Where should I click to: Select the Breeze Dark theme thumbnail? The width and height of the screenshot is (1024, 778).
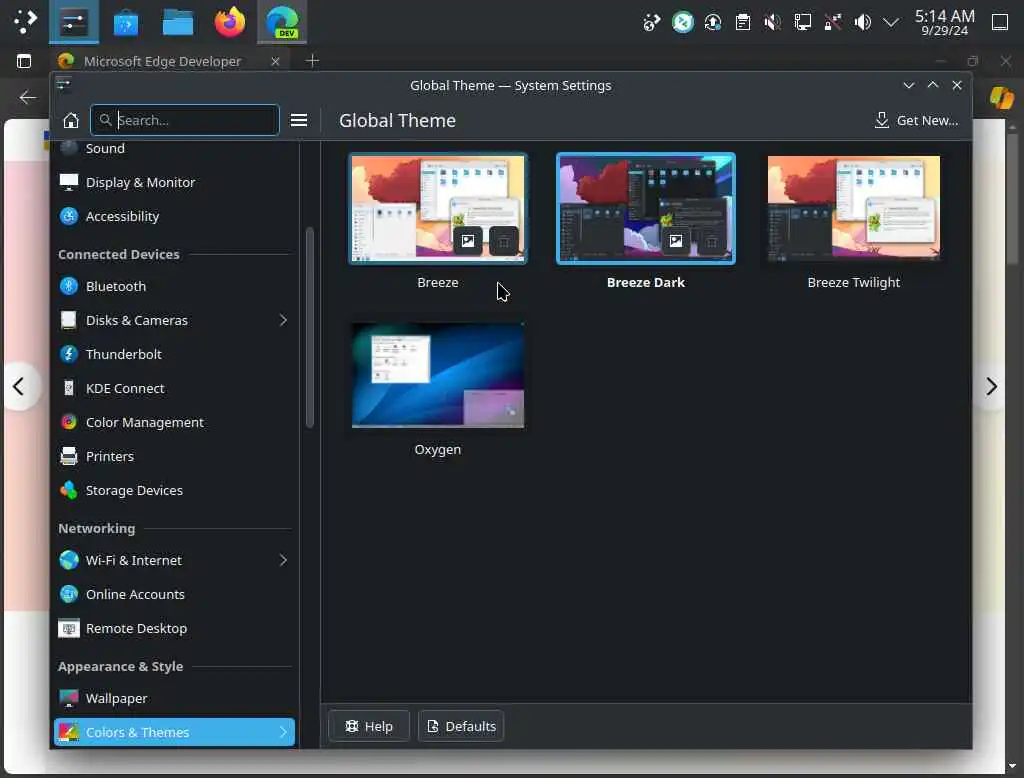[x=645, y=208]
